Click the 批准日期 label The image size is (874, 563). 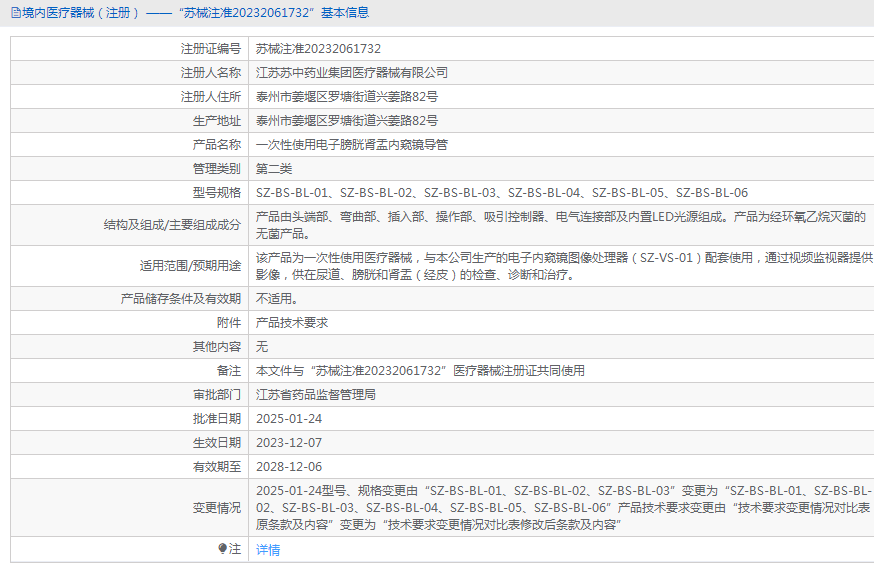click(217, 419)
